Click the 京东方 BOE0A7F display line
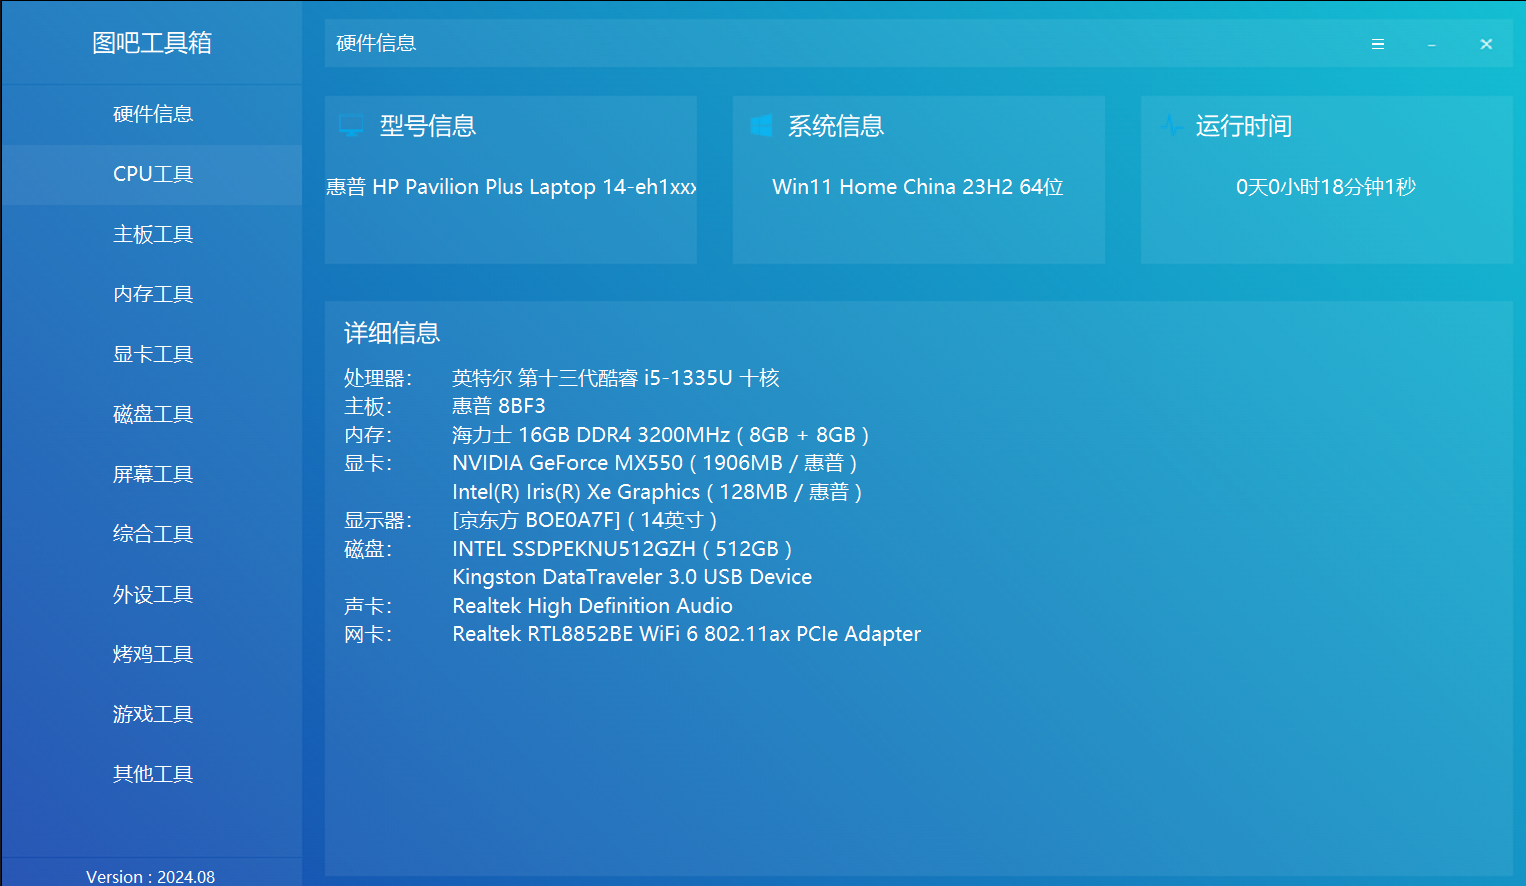This screenshot has width=1526, height=886. pos(584,520)
